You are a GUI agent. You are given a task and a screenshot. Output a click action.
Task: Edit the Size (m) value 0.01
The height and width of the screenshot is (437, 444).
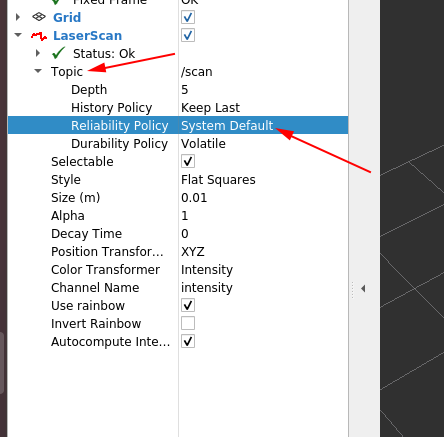[194, 198]
